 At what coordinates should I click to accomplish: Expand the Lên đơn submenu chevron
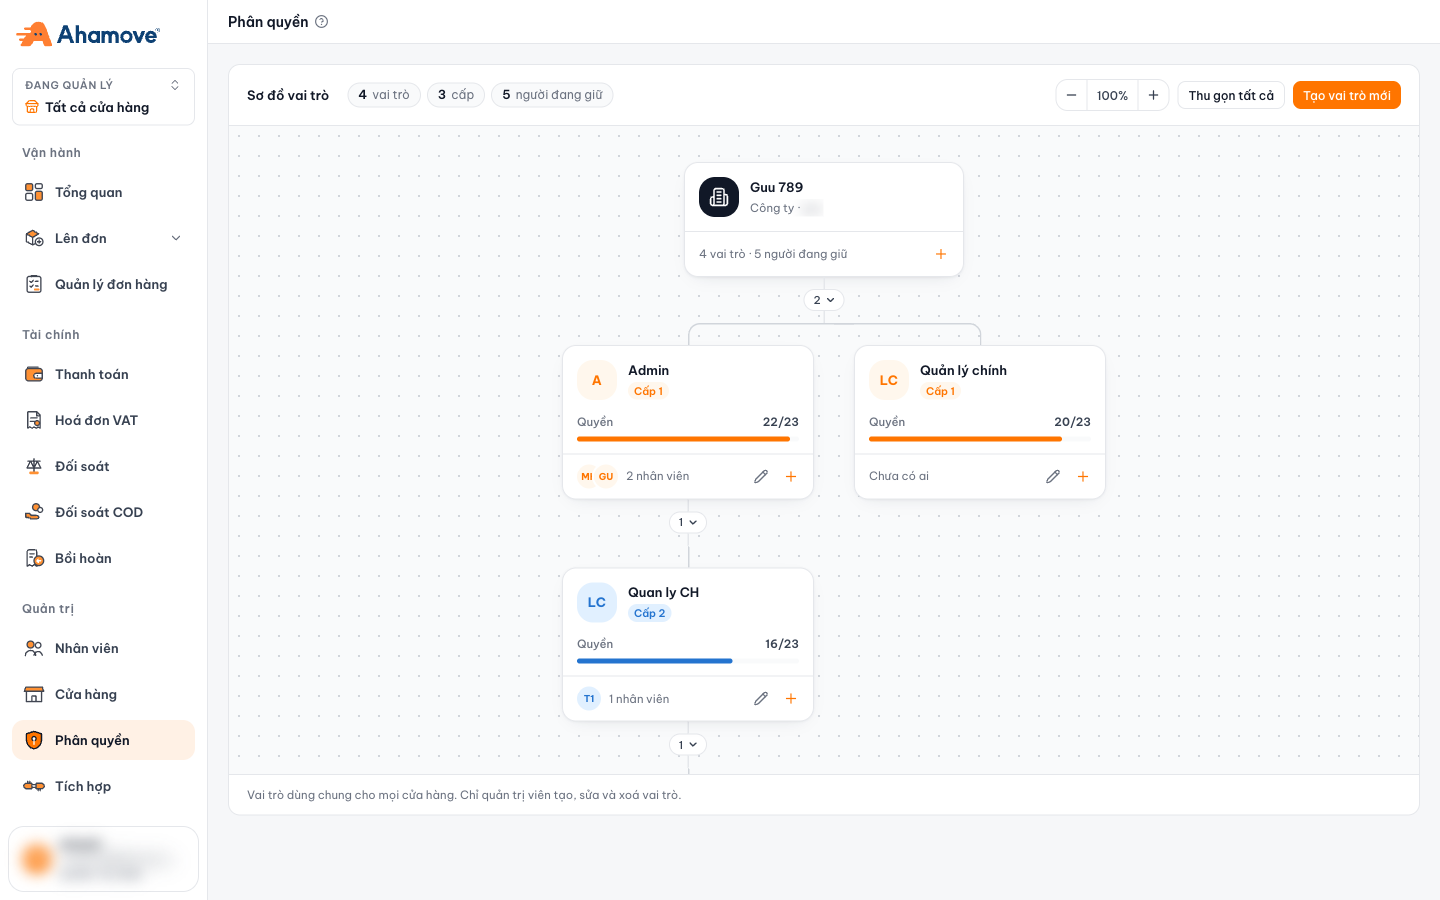[x=176, y=238]
